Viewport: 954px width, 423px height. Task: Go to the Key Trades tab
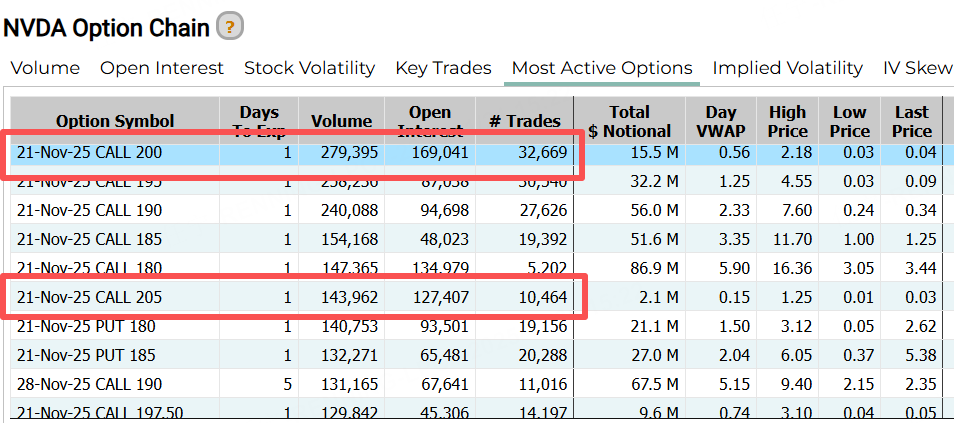click(443, 68)
